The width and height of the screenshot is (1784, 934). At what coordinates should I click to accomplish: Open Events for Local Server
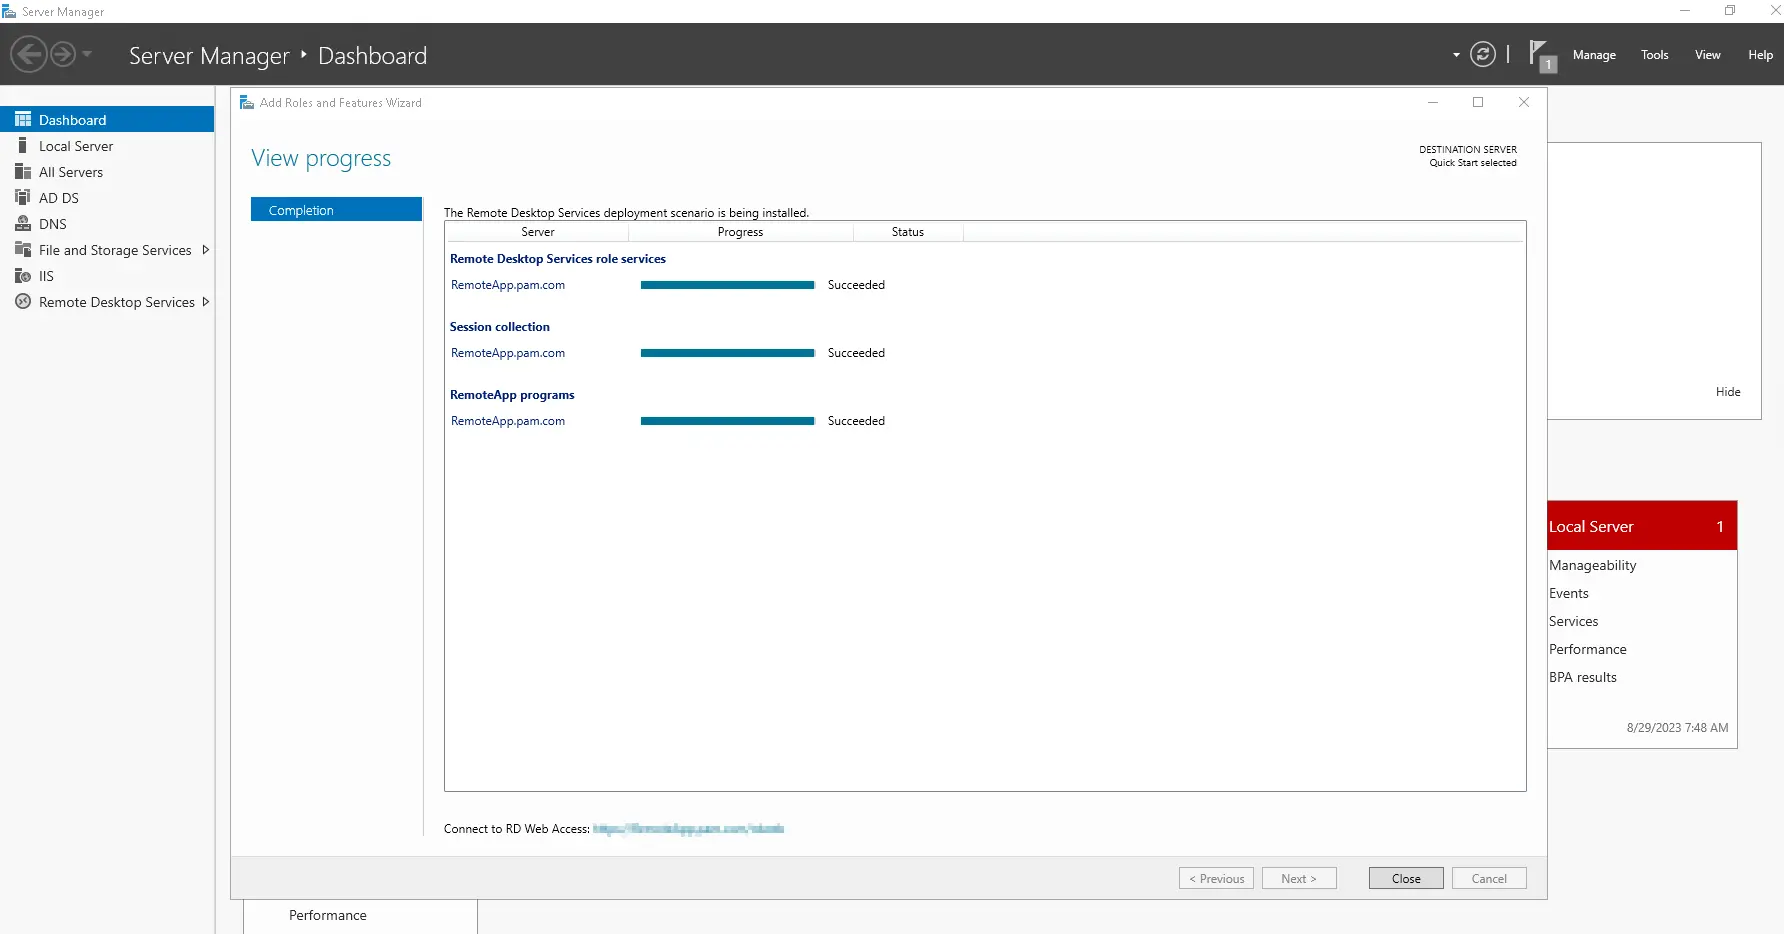pyautogui.click(x=1570, y=592)
